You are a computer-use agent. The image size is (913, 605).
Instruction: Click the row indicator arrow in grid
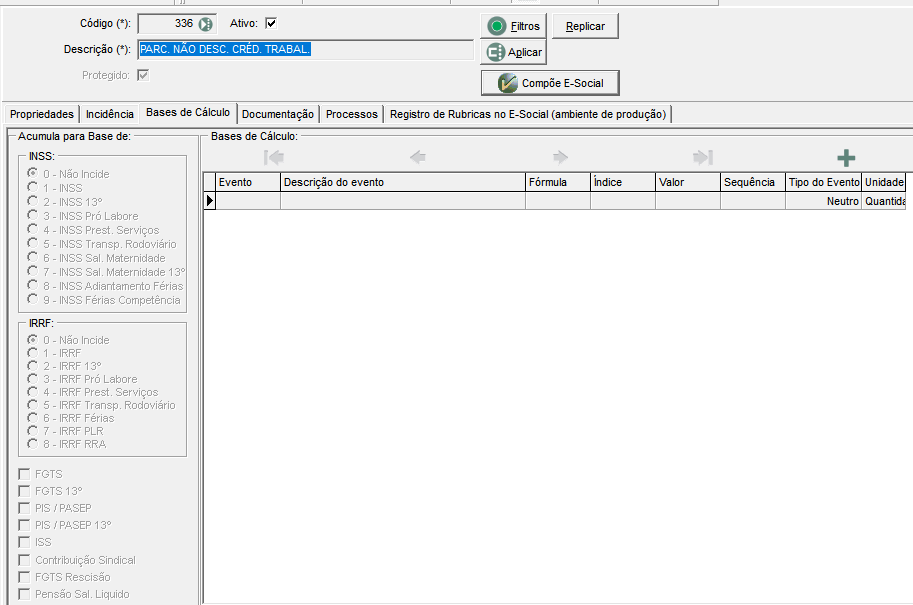click(x=210, y=201)
